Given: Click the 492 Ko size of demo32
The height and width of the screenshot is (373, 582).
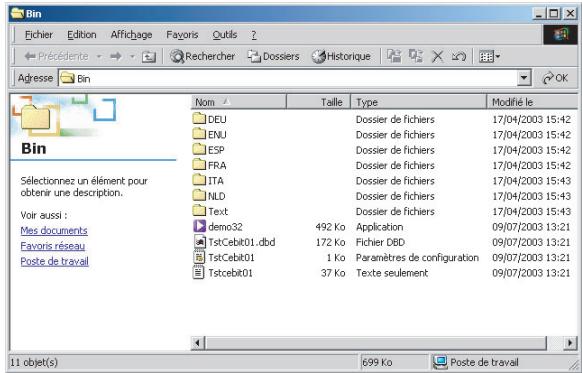Looking at the screenshot, I should 330,227.
